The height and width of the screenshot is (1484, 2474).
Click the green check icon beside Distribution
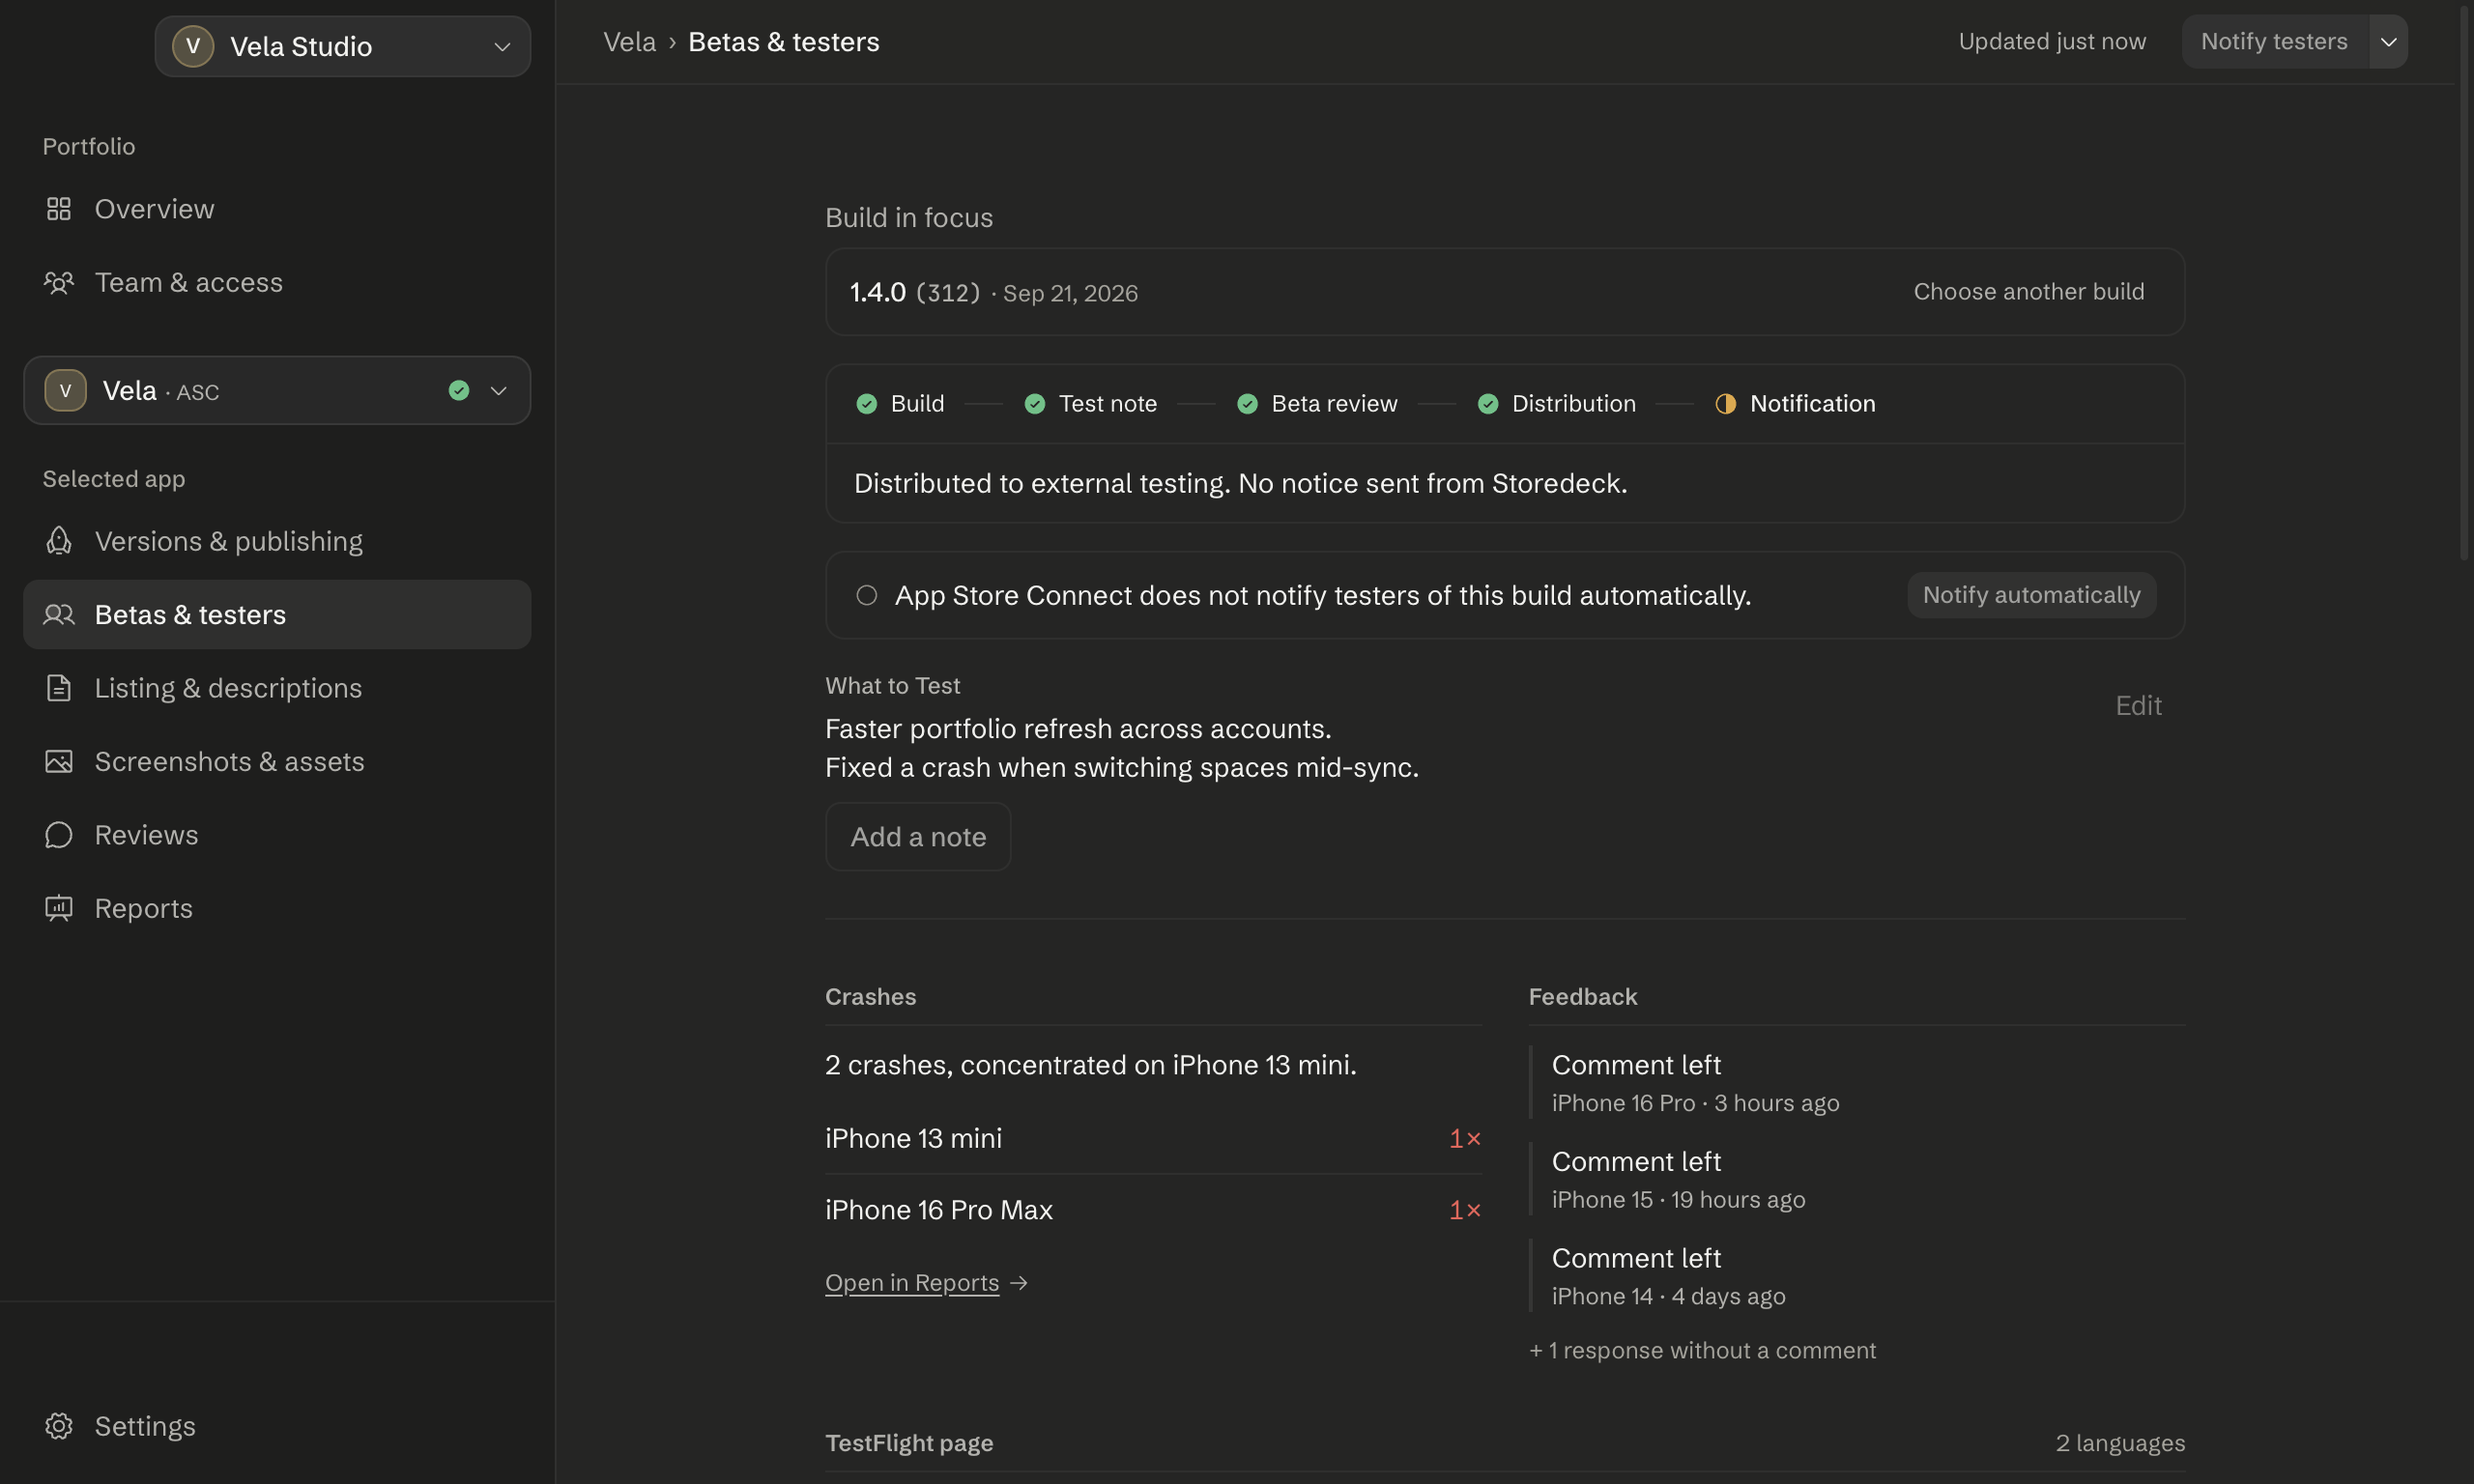(1488, 404)
